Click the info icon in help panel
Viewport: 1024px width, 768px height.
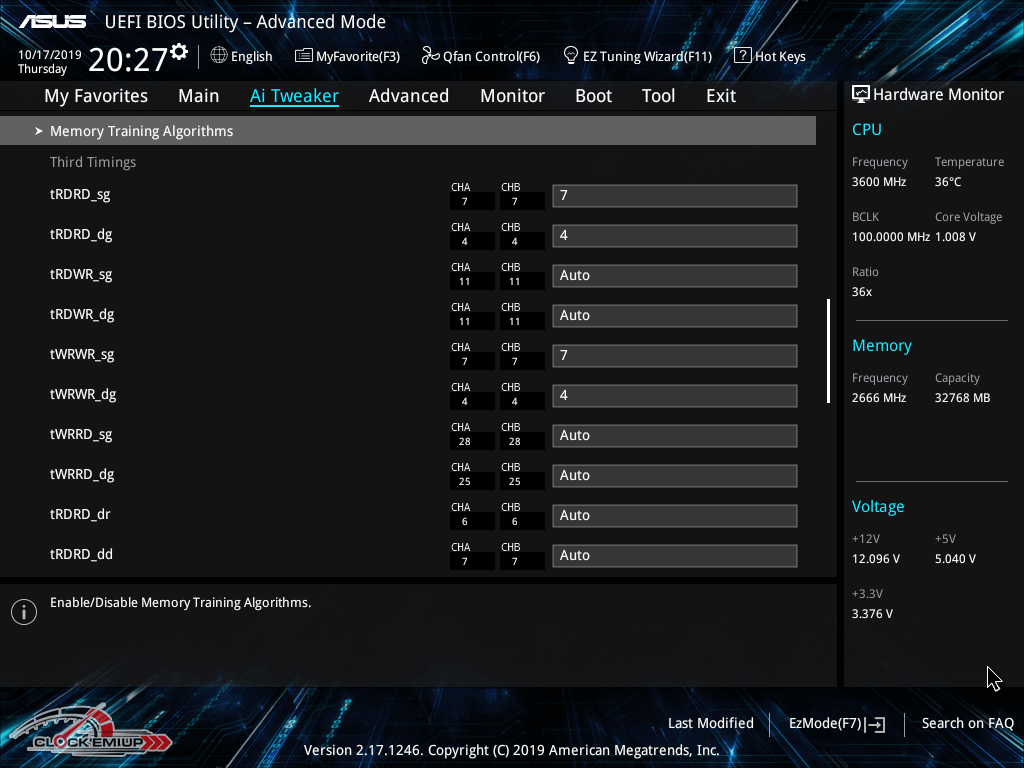(x=24, y=612)
